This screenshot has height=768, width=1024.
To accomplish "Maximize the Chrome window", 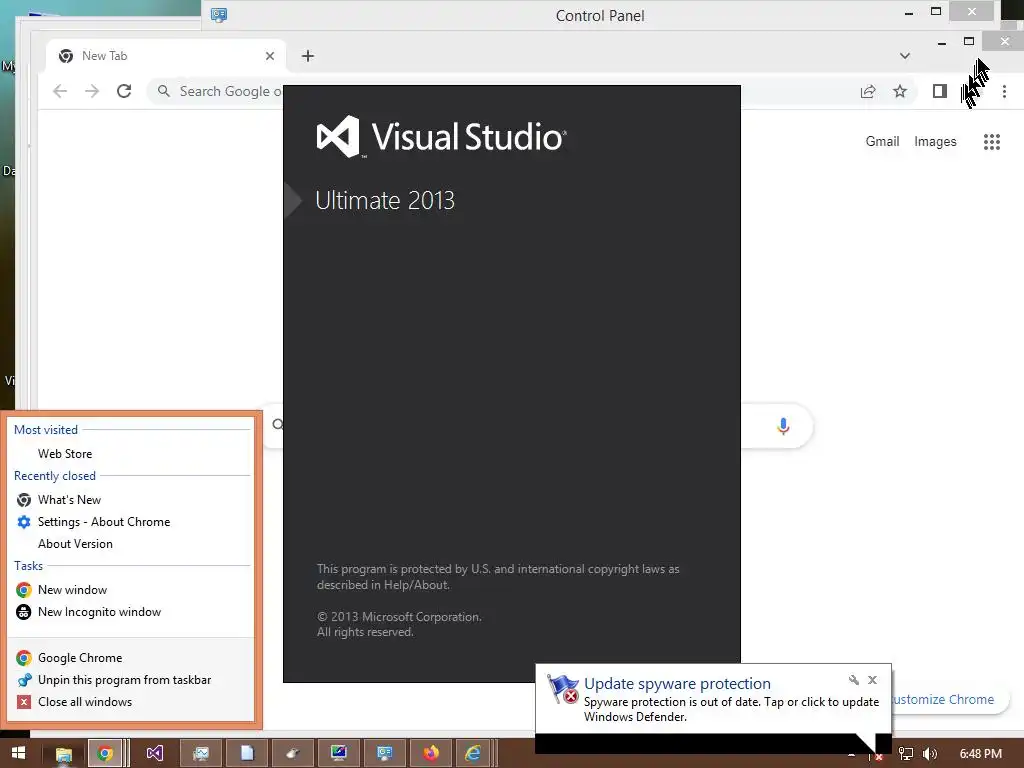I will click(969, 41).
